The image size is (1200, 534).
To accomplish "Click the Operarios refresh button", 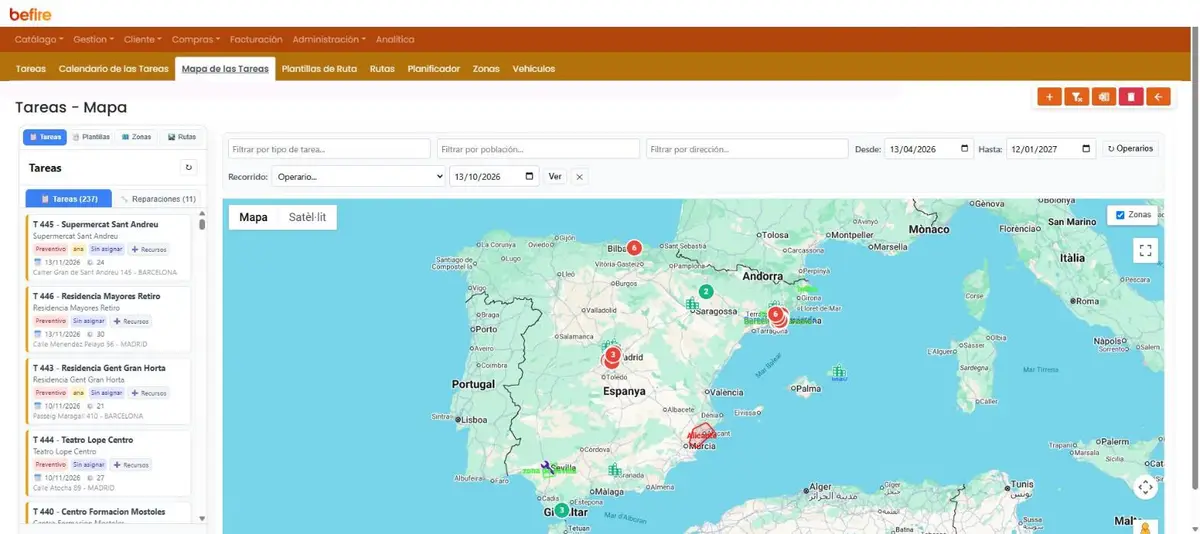I will (x=1130, y=149).
